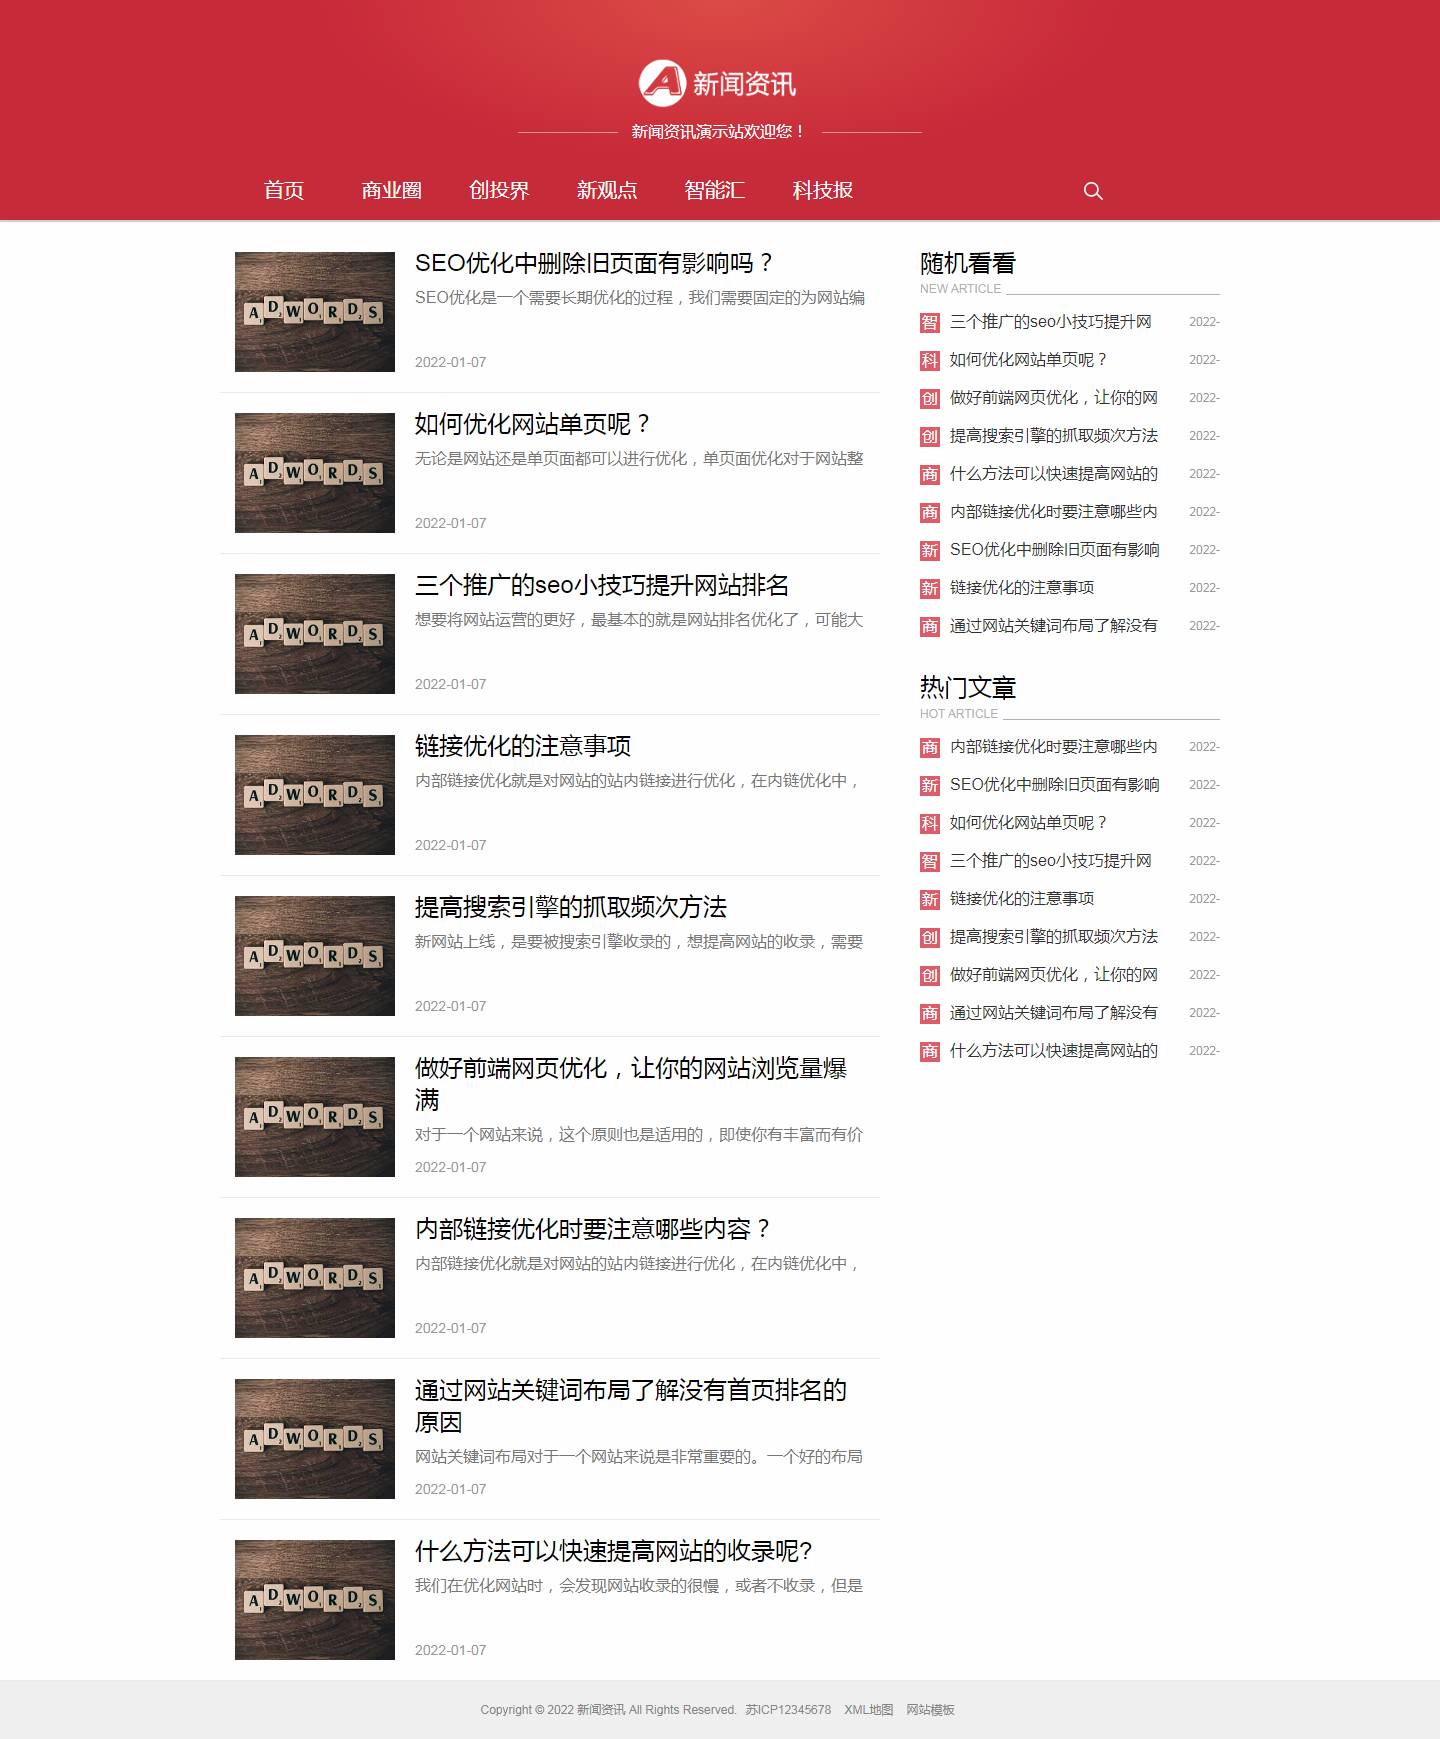Select 新观点 in the navigation bar
This screenshot has width=1440, height=1739.
pos(607,190)
